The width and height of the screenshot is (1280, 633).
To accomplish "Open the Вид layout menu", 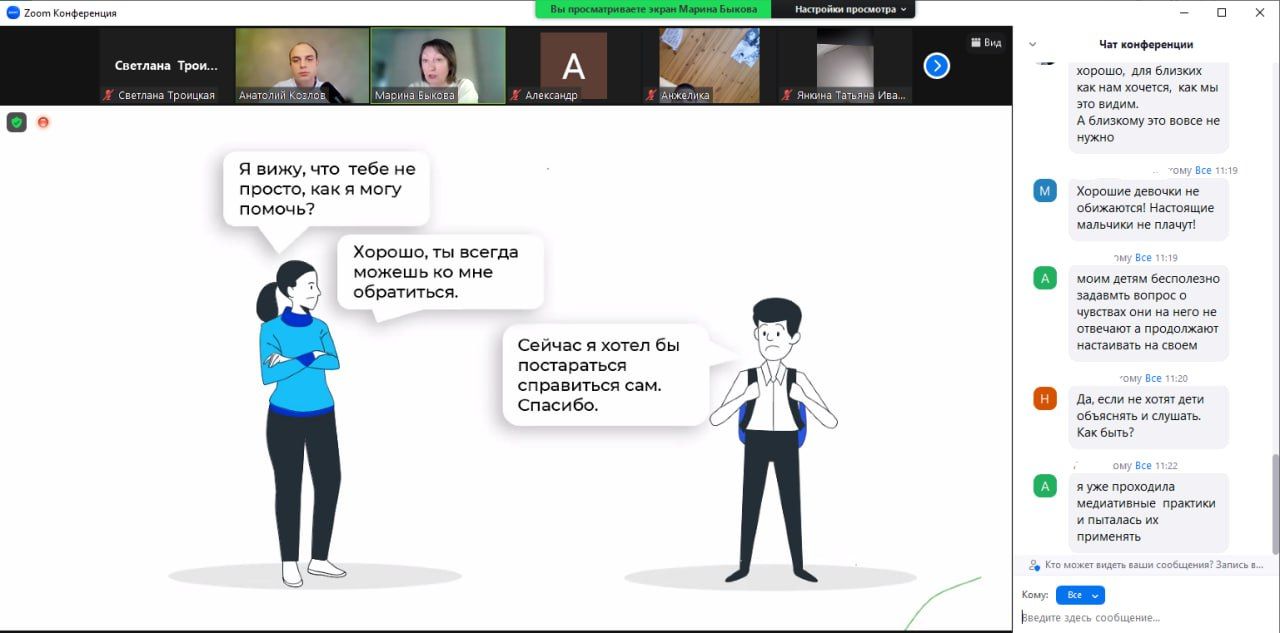I will [x=985, y=43].
